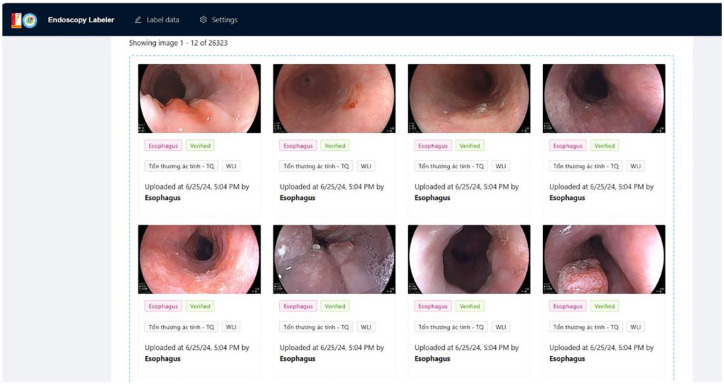This screenshot has width=724, height=384.
Task: Open the Label data menu item
Action: (x=157, y=20)
